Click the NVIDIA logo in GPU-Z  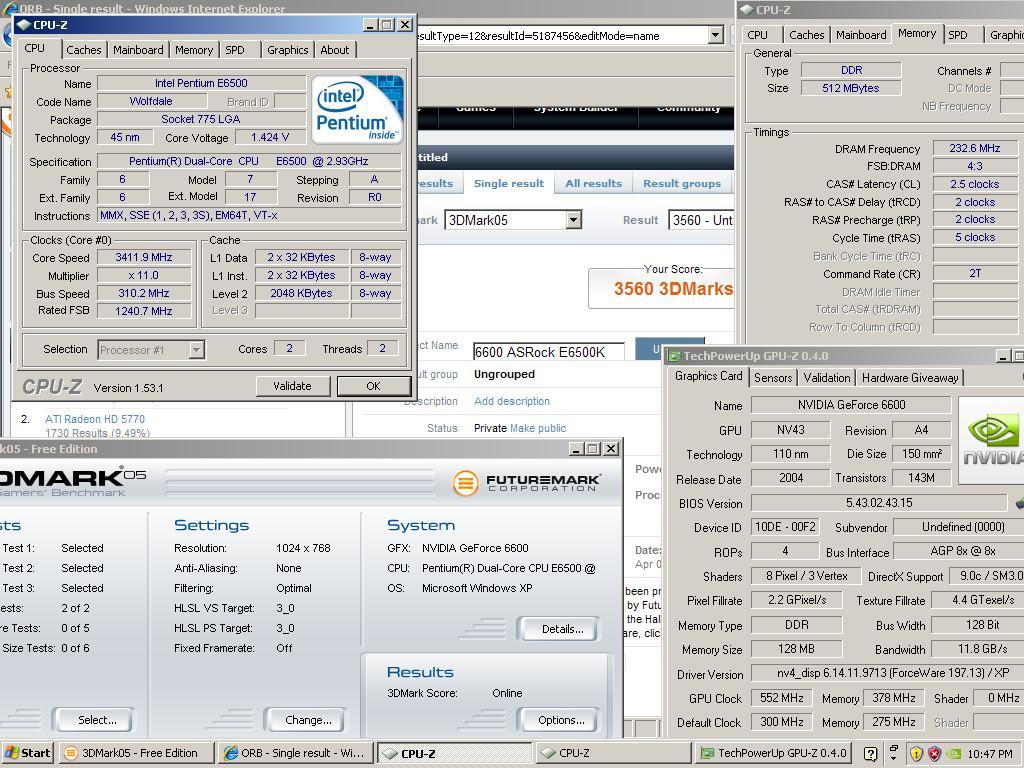991,440
